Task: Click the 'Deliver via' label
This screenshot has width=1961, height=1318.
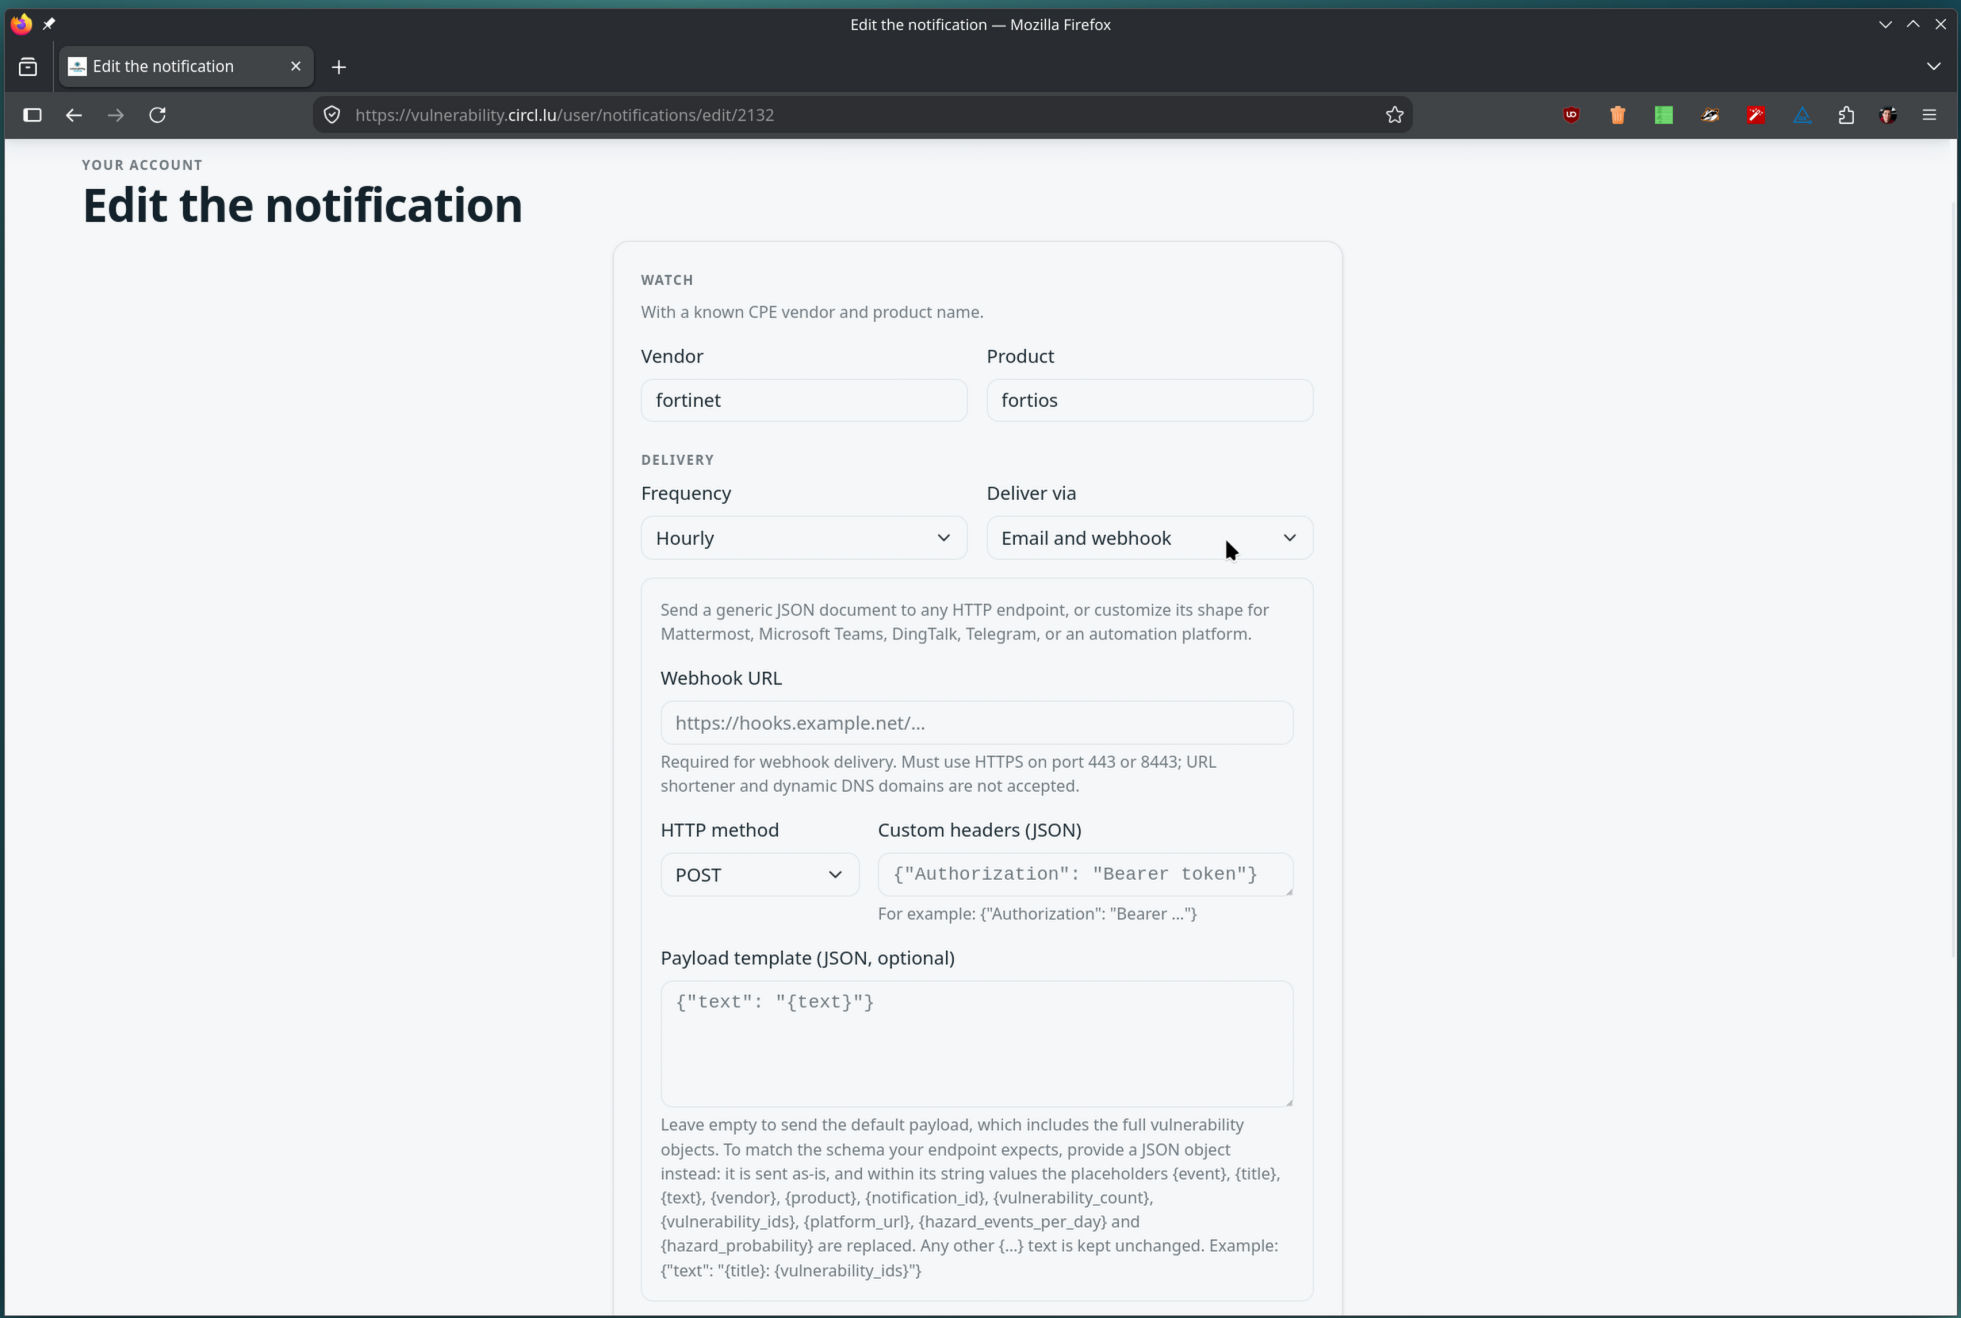Action: coord(1031,493)
